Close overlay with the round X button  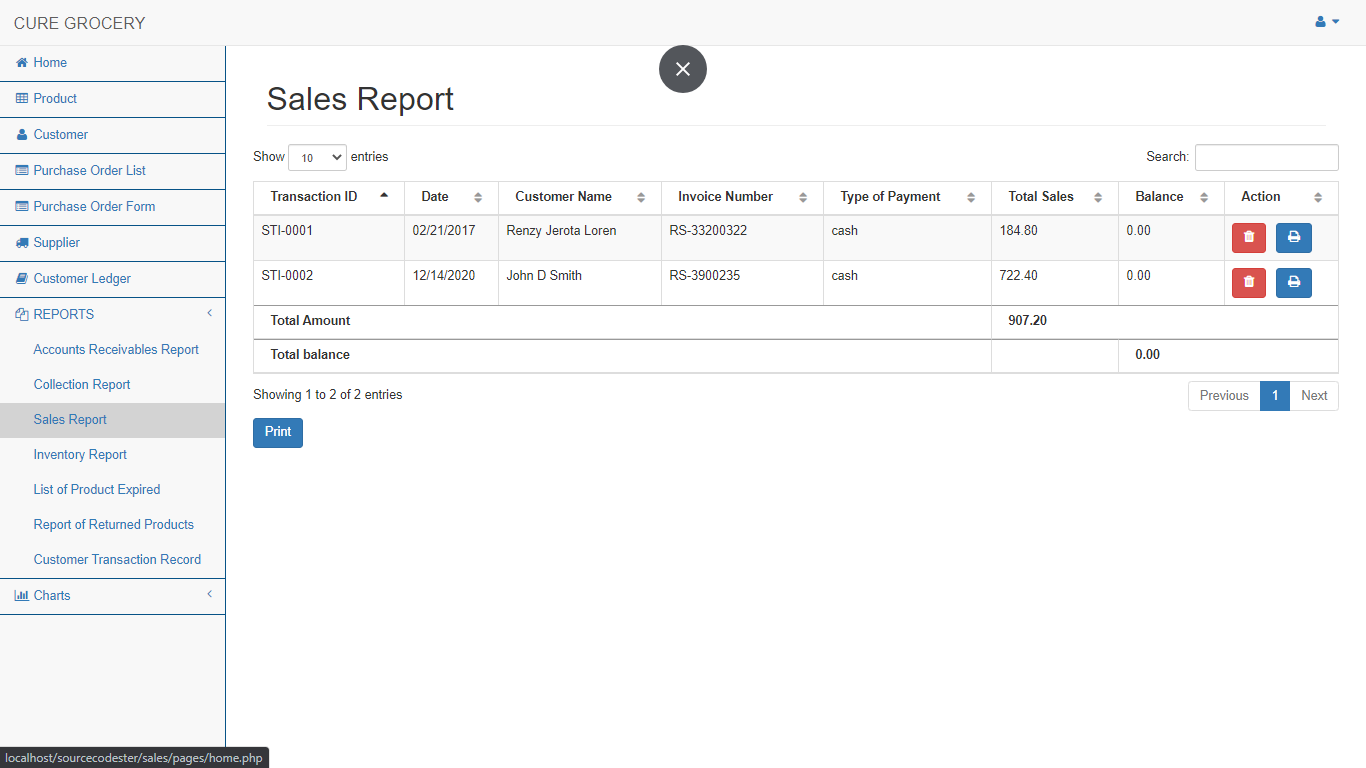683,69
